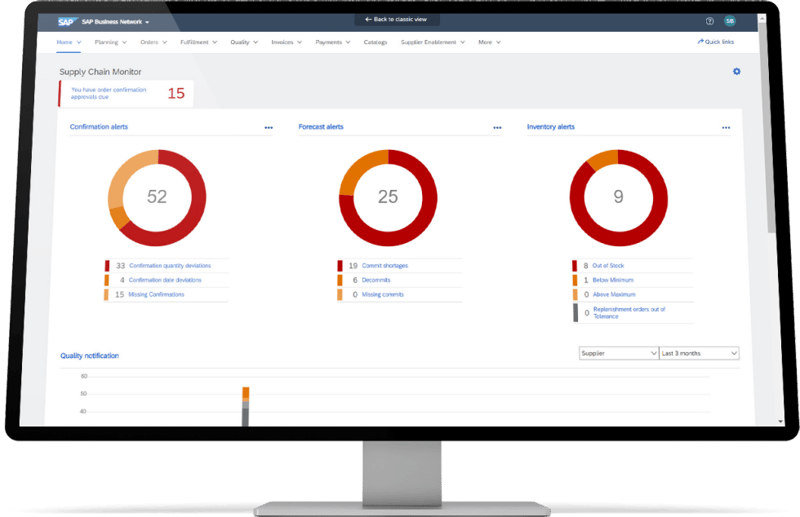Viewport: 800px width, 517px height.
Task: Open Above Maximum link
Action: (x=614, y=294)
